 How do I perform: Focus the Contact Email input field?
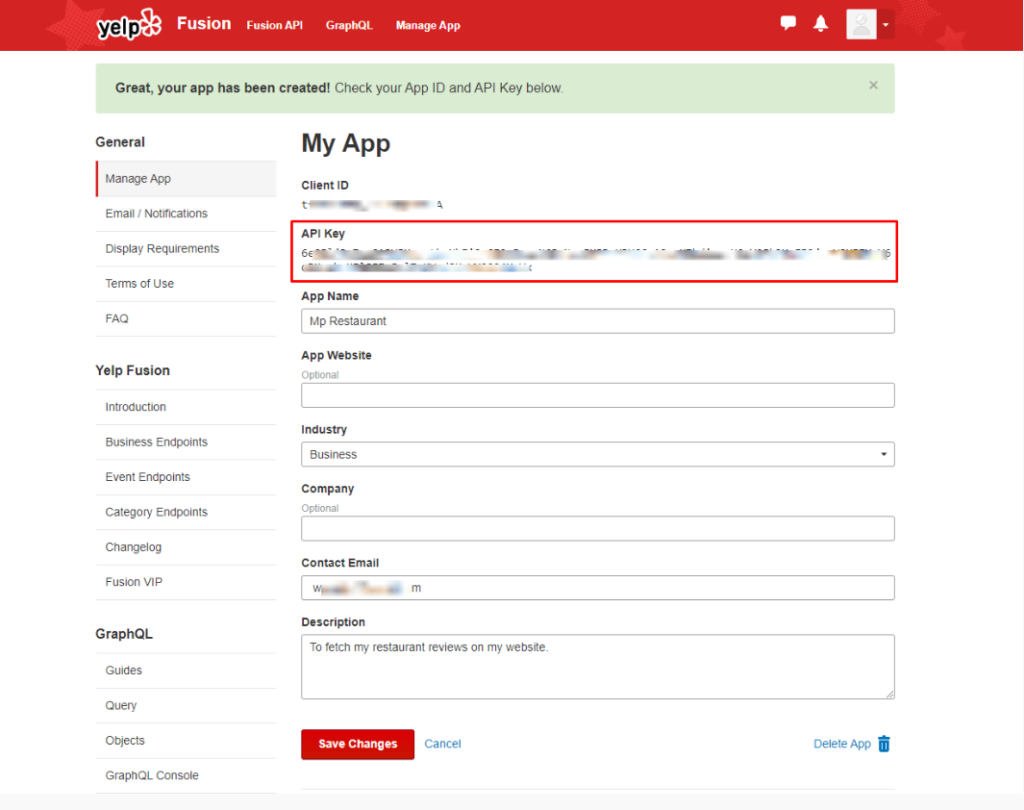(598, 588)
